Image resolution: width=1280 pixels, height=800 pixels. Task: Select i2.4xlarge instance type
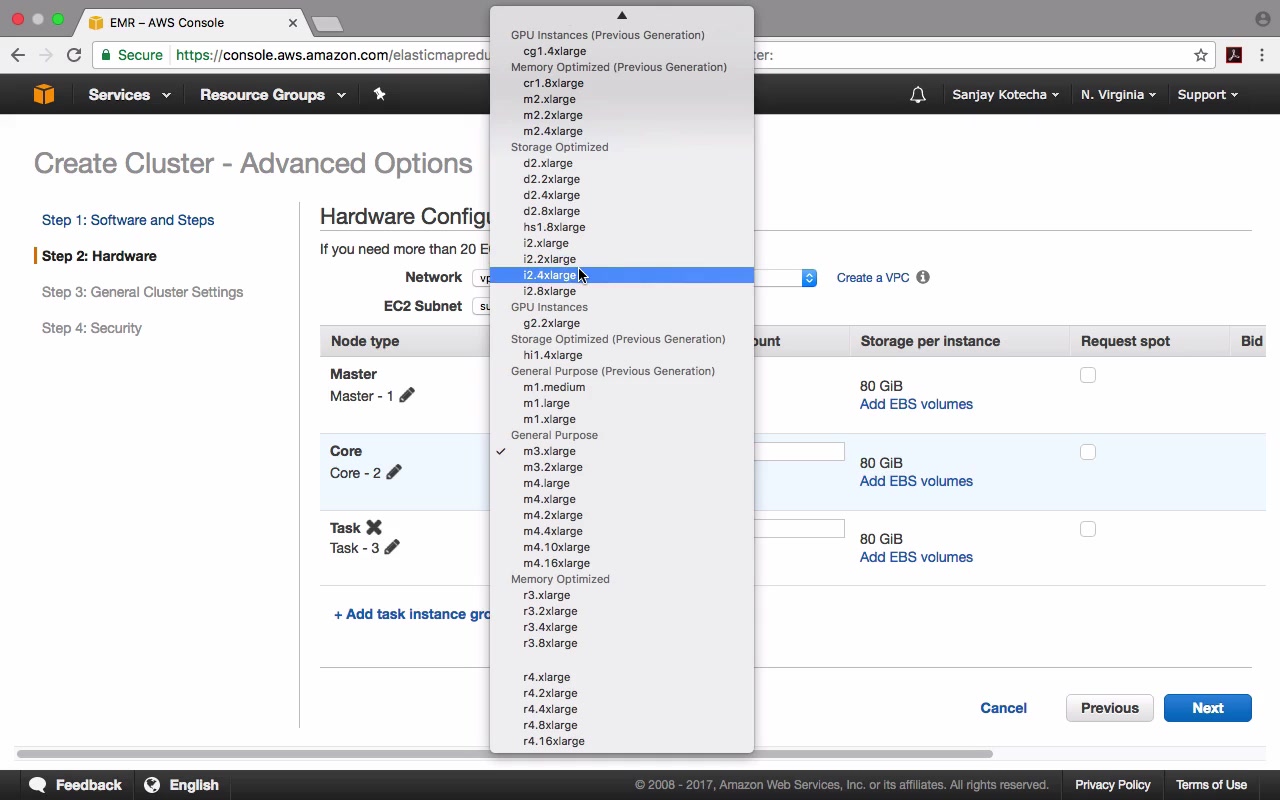[x=621, y=275]
